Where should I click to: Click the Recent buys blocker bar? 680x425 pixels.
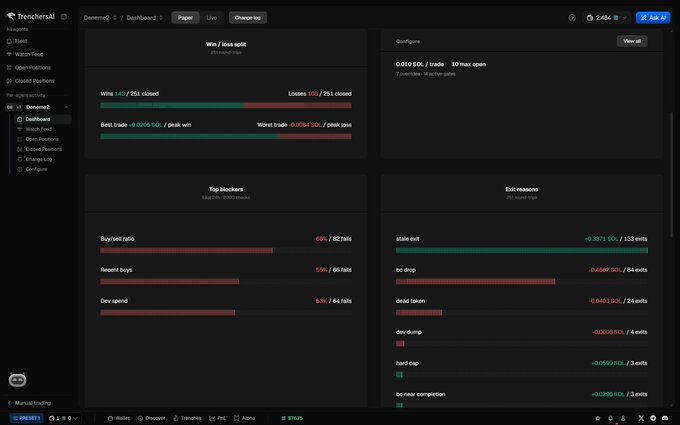click(x=226, y=282)
